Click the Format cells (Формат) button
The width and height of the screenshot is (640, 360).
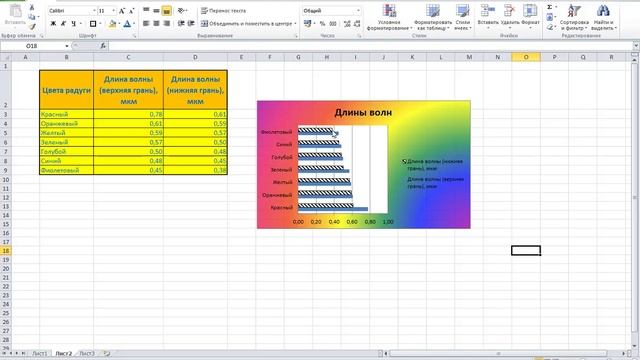coord(530,17)
